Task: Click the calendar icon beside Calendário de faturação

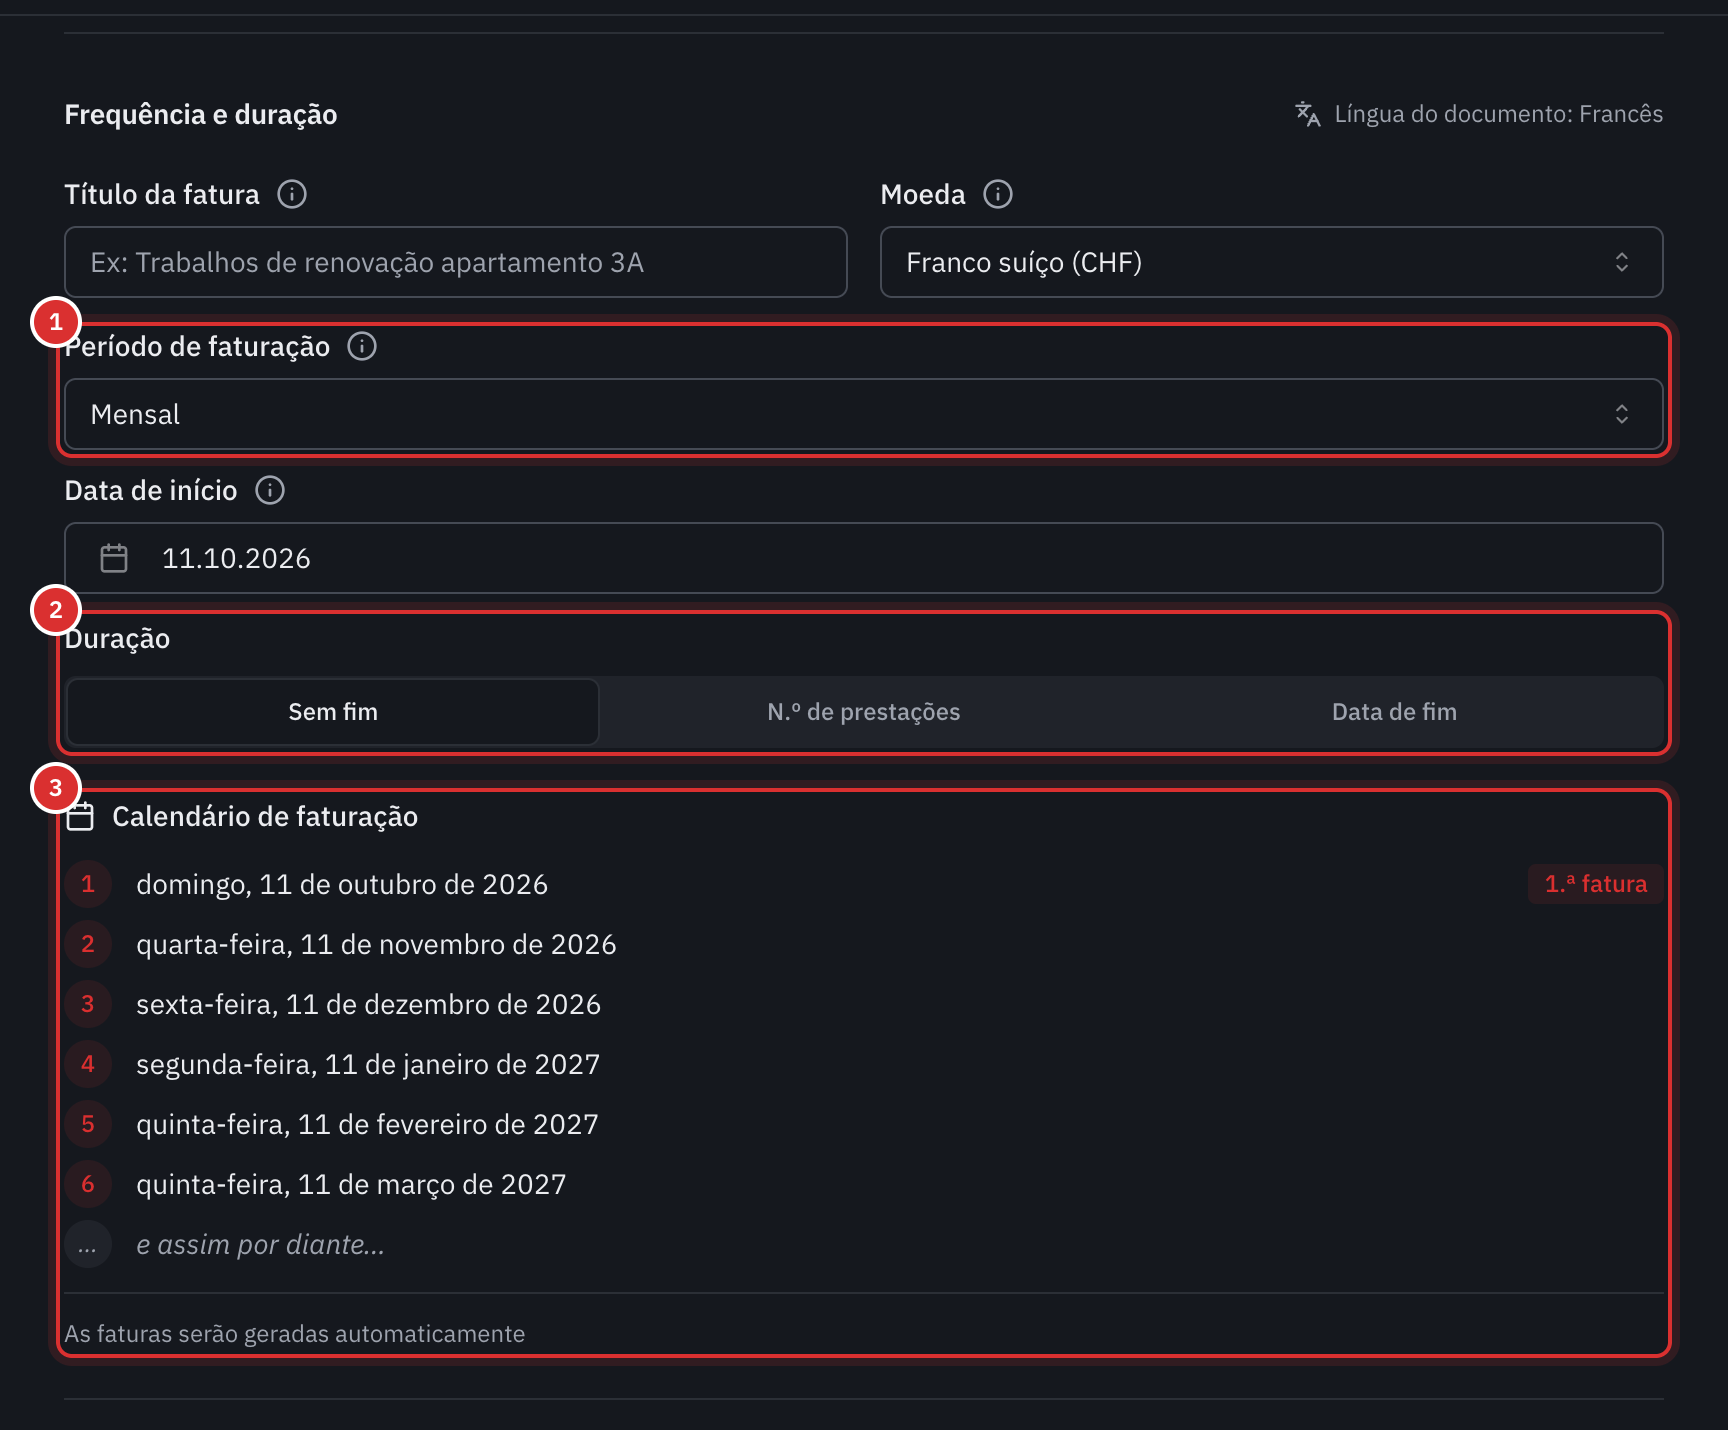Action: (x=80, y=817)
